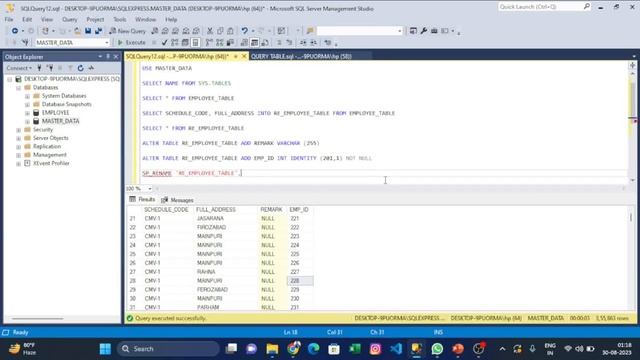Viewport: 640px width, 360px height.
Task: Click the Open File folder icon
Action: [x=77, y=31]
